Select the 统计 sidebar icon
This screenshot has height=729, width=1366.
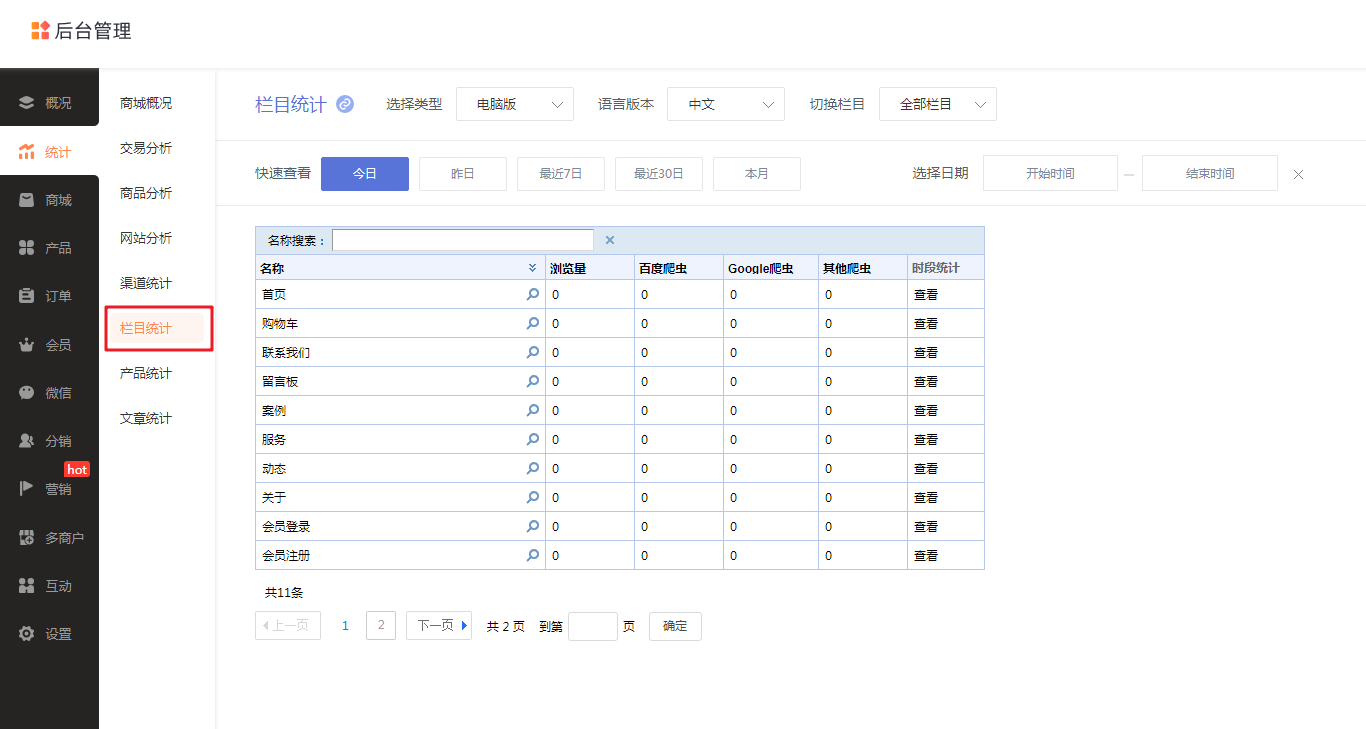27,152
